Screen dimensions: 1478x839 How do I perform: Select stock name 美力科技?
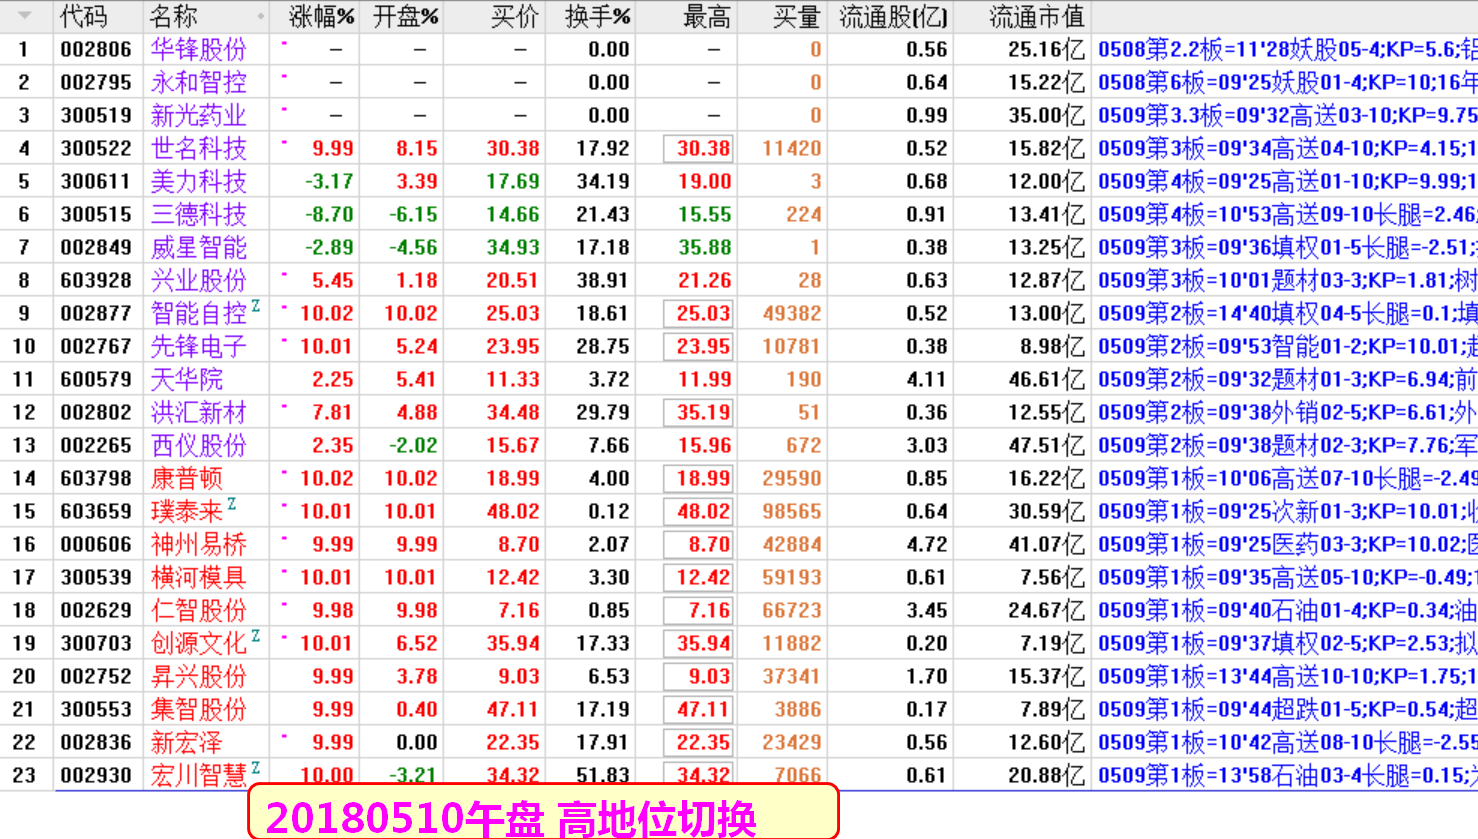point(198,181)
